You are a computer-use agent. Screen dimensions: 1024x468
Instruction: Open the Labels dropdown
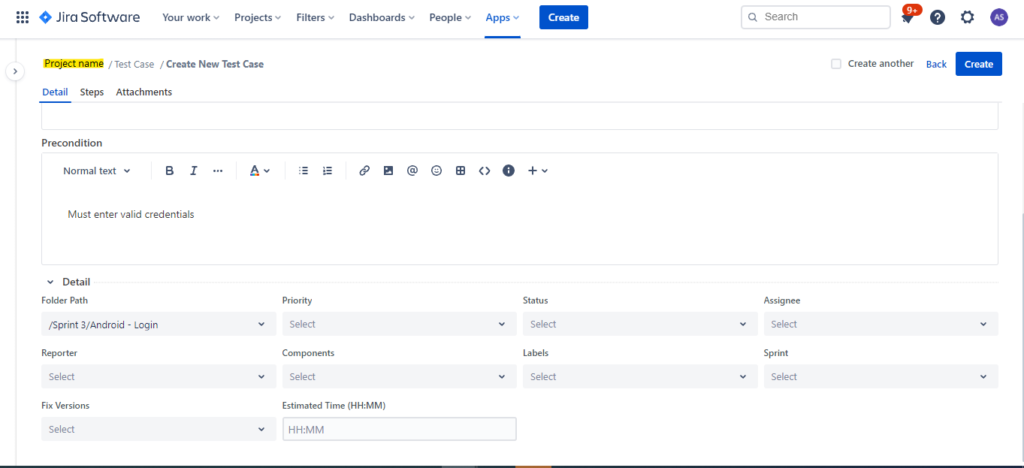pos(640,377)
